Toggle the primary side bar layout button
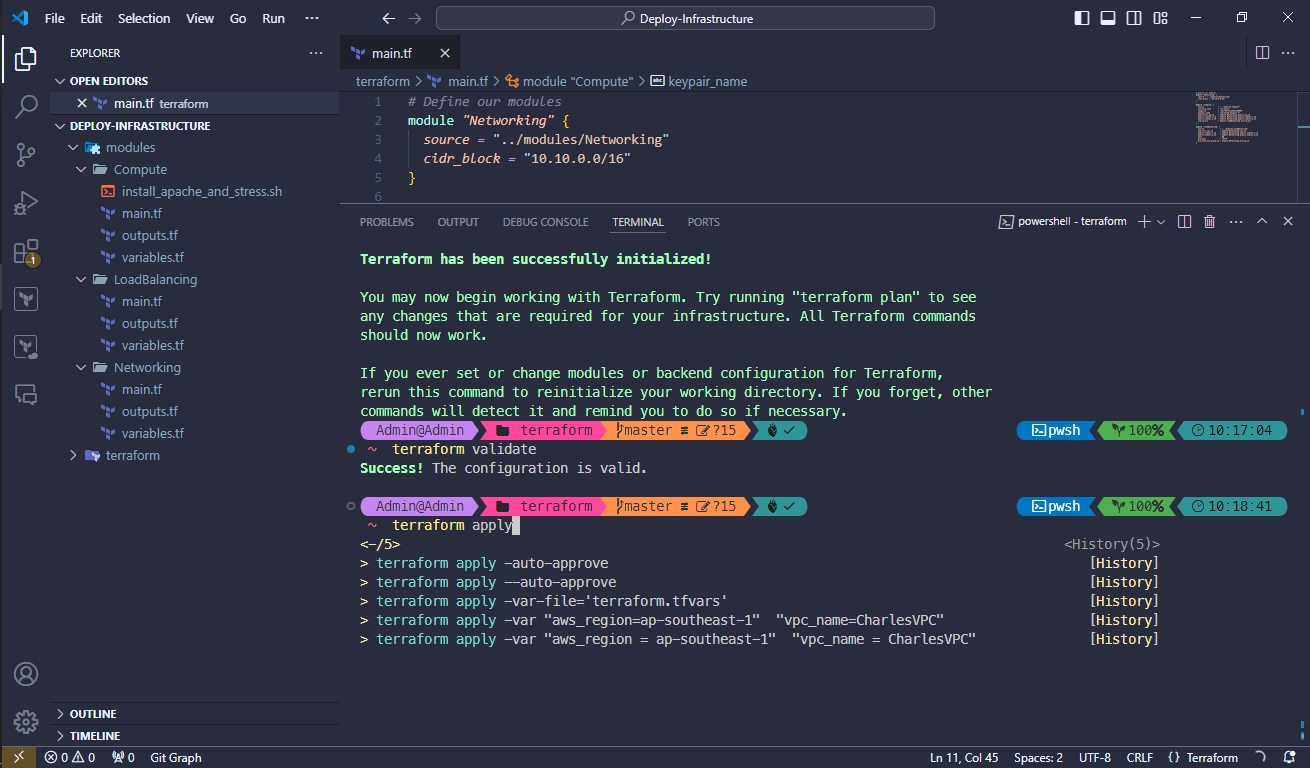Screen dimensions: 1310x768 click(1082, 18)
